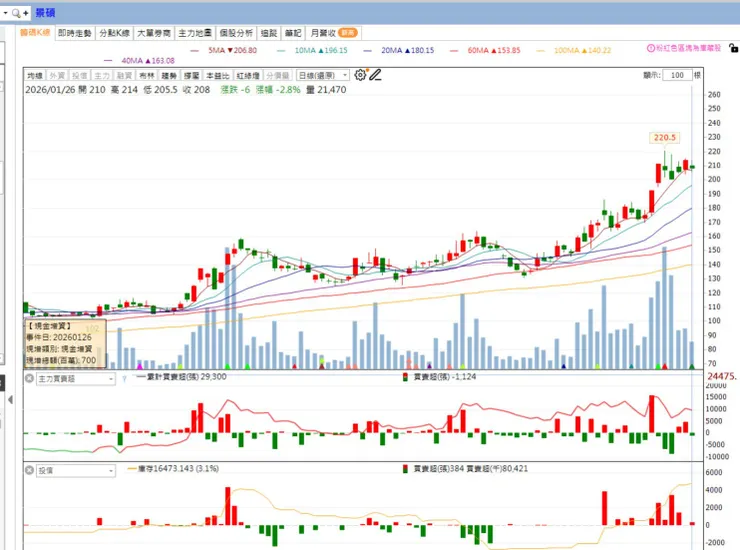
Task: Click the funnel icon beside 主力買賣超
Action: pyautogui.click(x=124, y=379)
